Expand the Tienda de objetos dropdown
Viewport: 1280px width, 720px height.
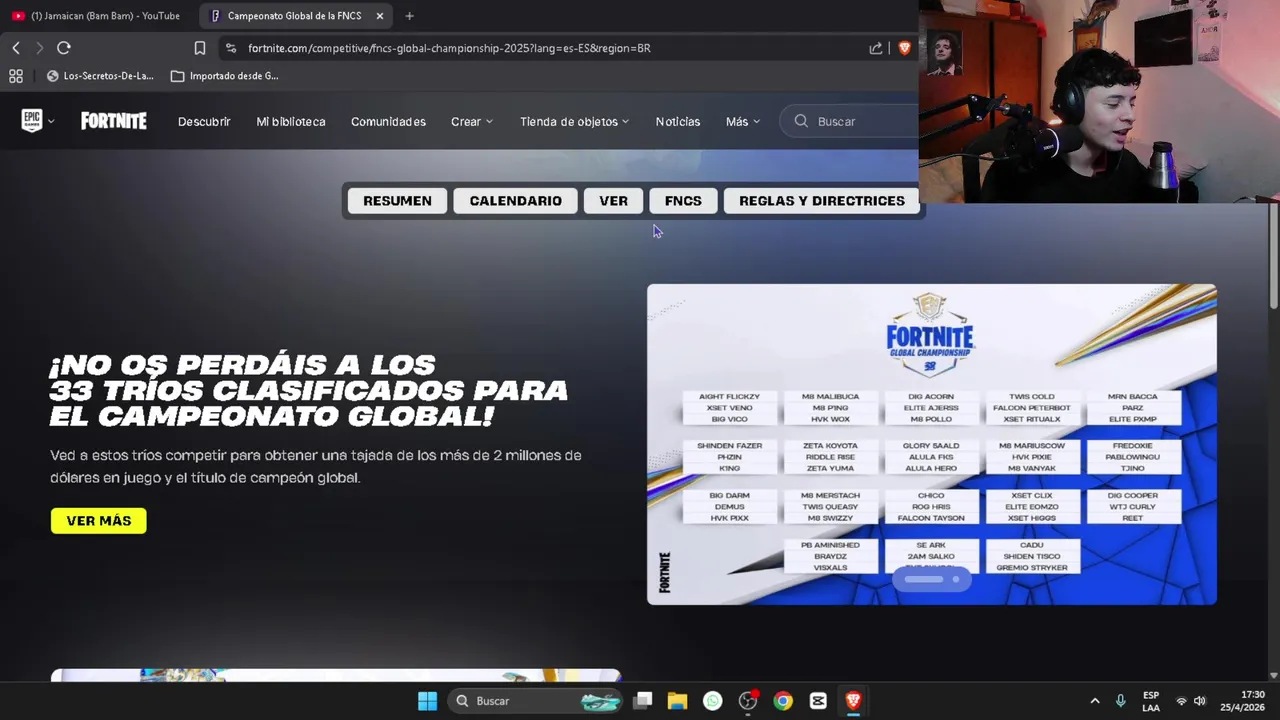[574, 122]
